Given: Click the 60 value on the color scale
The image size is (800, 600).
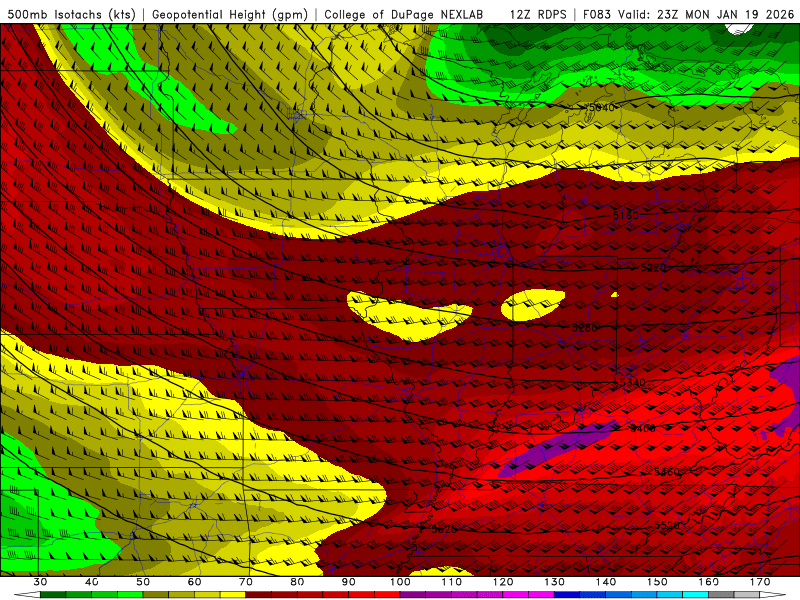Looking at the screenshot, I should click(x=194, y=582).
